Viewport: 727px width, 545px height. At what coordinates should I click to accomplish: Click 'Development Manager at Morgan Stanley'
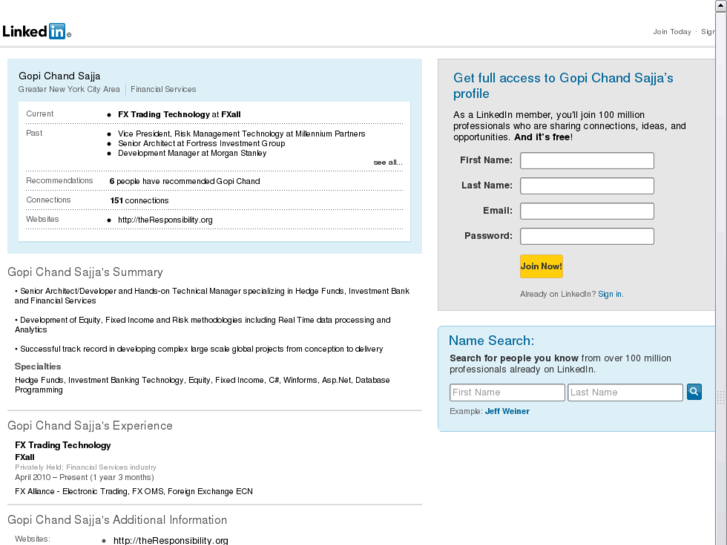point(192,153)
